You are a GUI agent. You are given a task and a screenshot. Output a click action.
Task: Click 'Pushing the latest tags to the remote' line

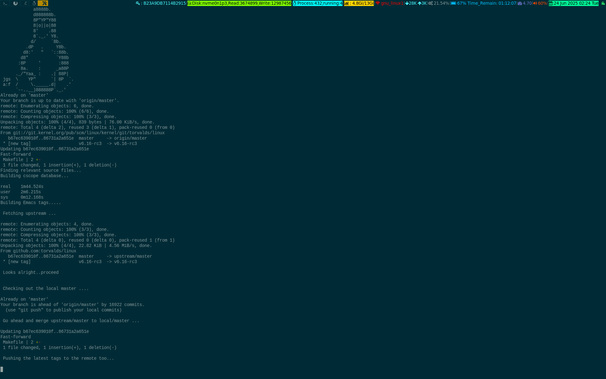pyautogui.click(x=58, y=359)
